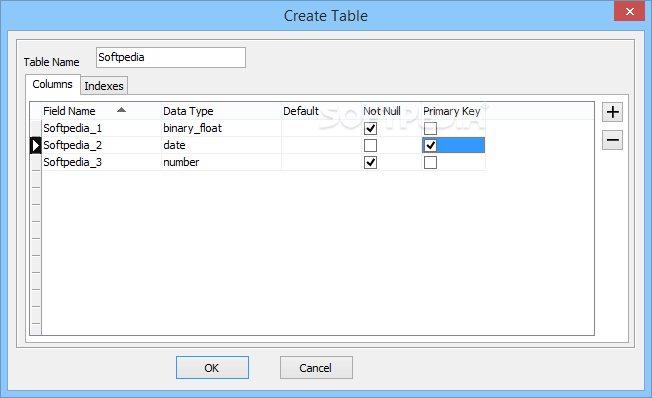Enable Primary Key for Softpedia_1

pos(430,129)
